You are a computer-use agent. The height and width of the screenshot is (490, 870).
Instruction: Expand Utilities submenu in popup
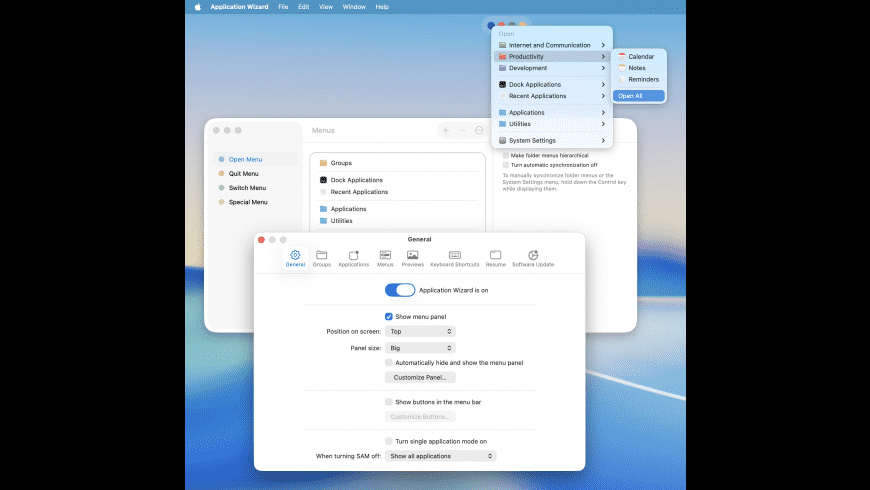[552, 124]
